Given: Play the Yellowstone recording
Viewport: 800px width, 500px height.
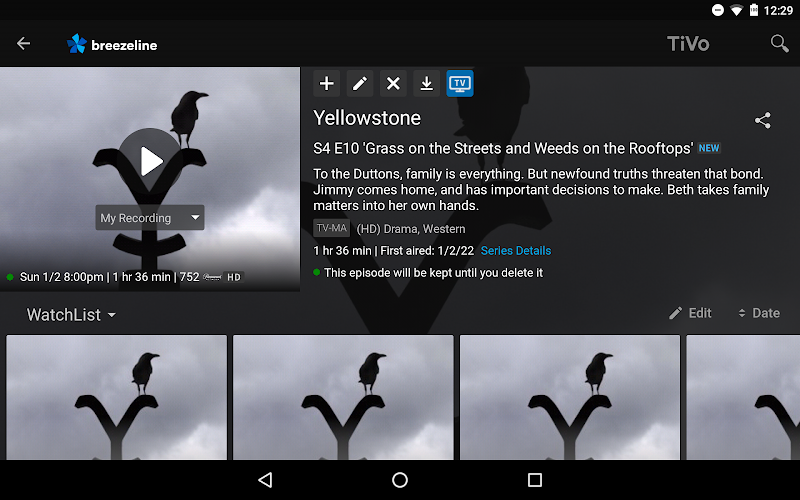Looking at the screenshot, I should 150,161.
